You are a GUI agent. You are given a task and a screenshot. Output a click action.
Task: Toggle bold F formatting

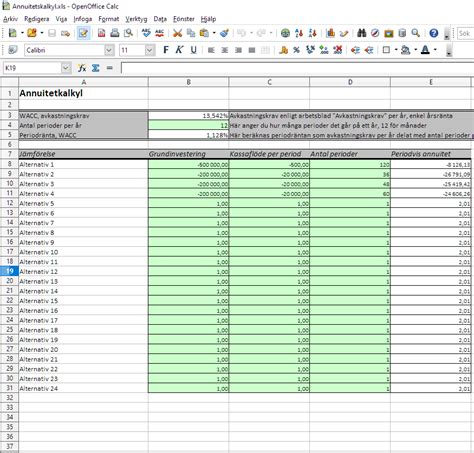166,50
